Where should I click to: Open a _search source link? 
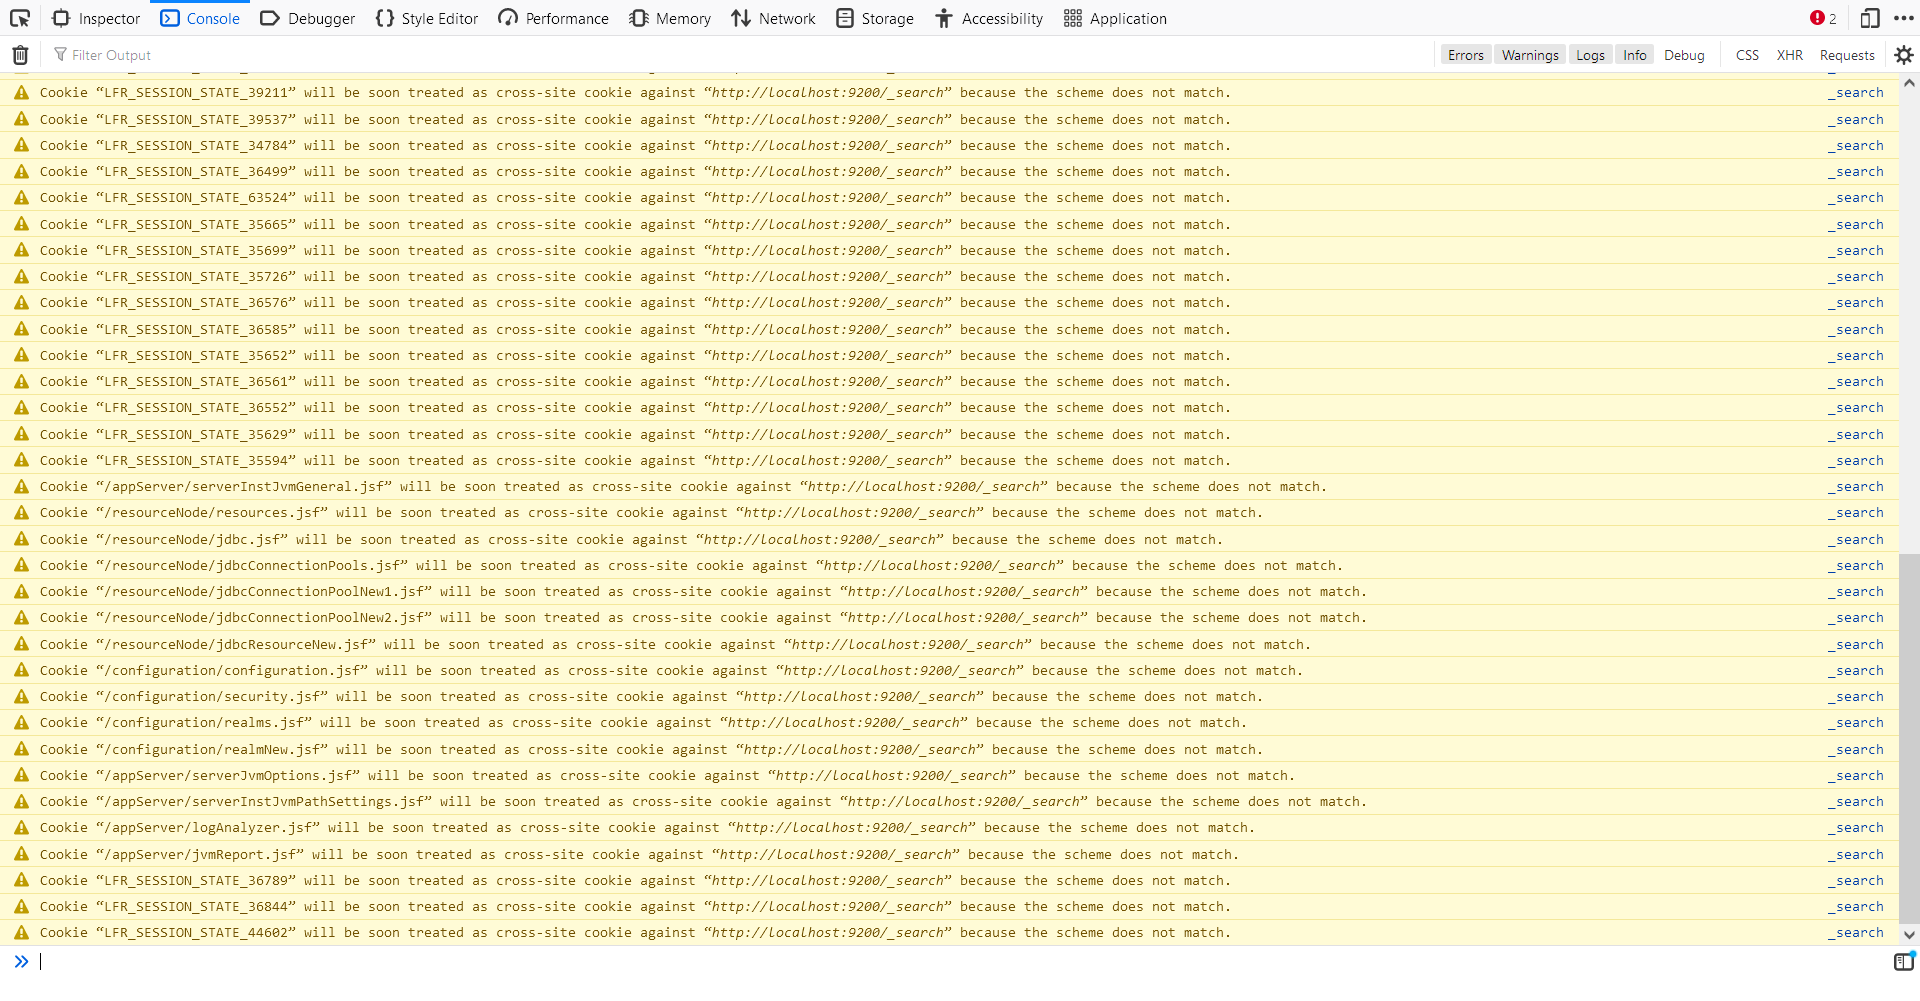coord(1857,92)
